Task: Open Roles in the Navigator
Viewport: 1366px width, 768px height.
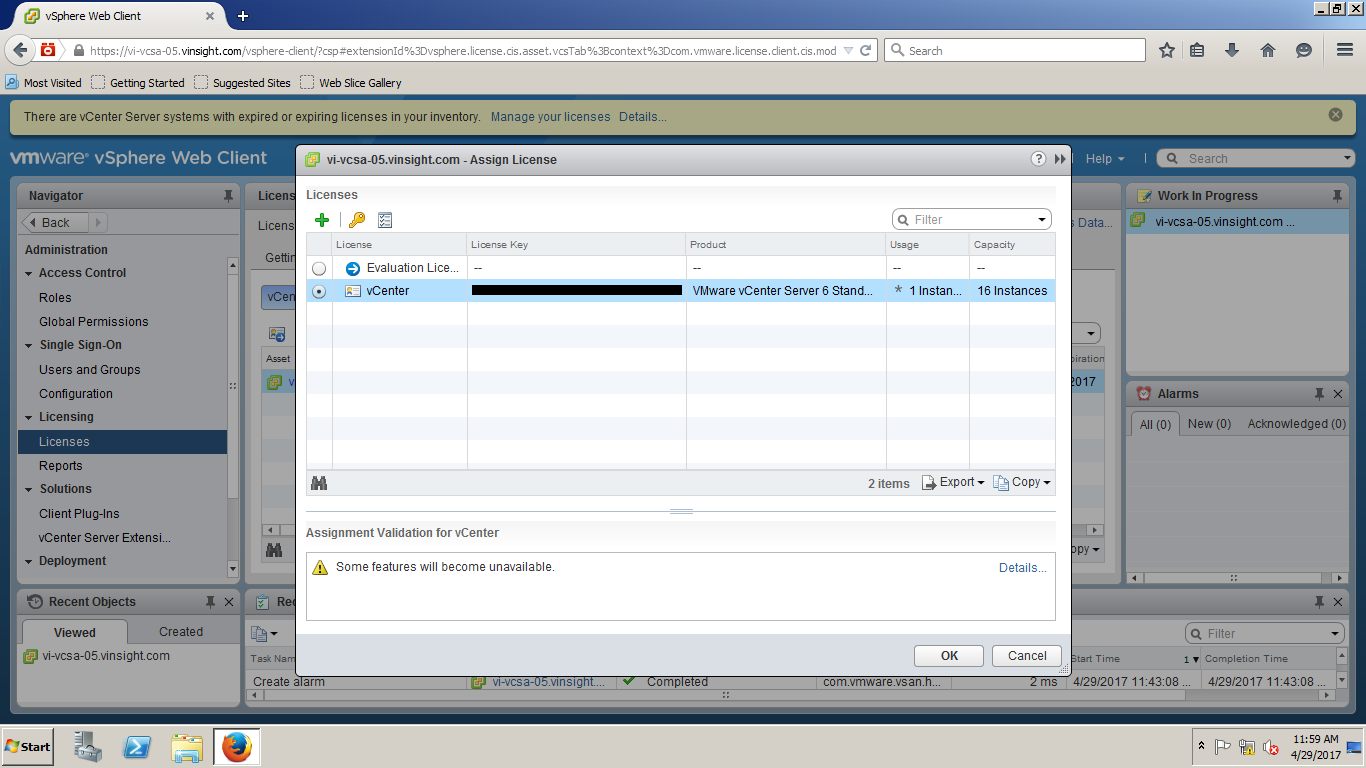Action: pos(55,298)
